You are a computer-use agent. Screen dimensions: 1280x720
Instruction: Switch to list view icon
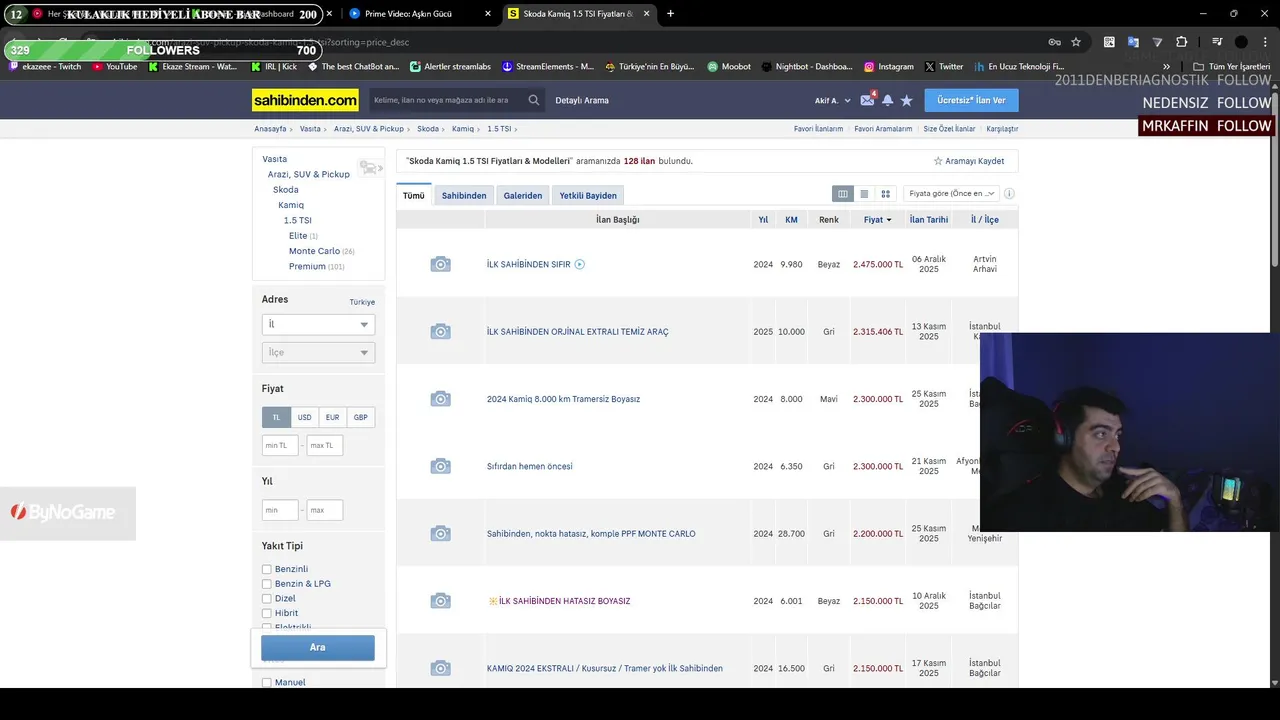(x=864, y=194)
